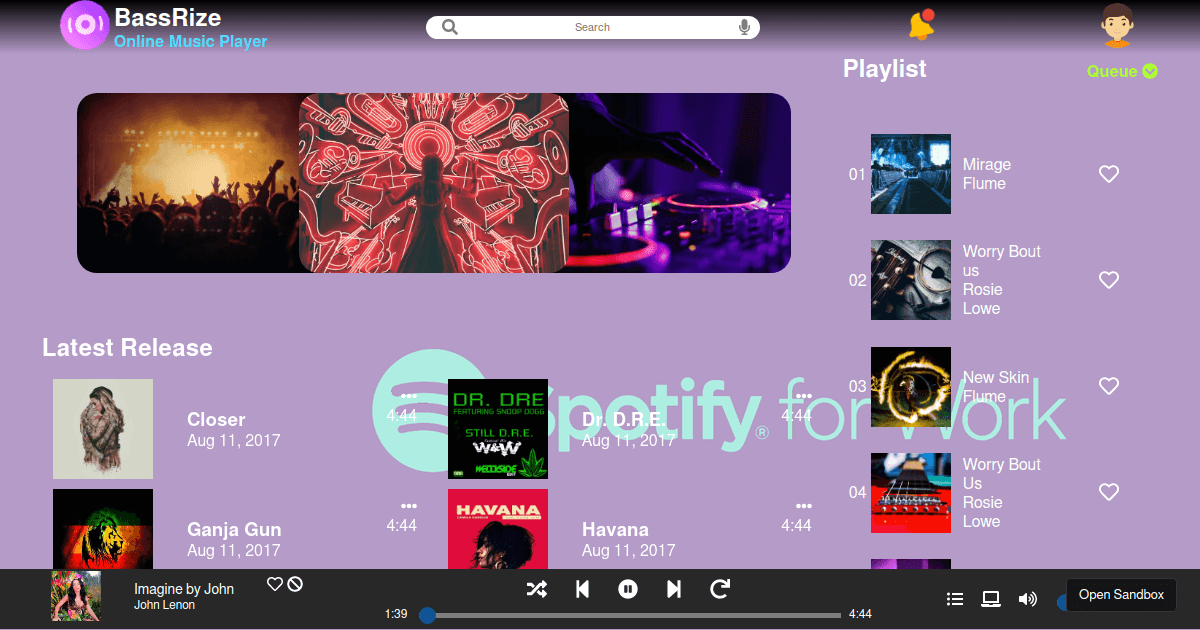The image size is (1200, 630).
Task: Click the voice search microphone icon
Action: point(744,26)
